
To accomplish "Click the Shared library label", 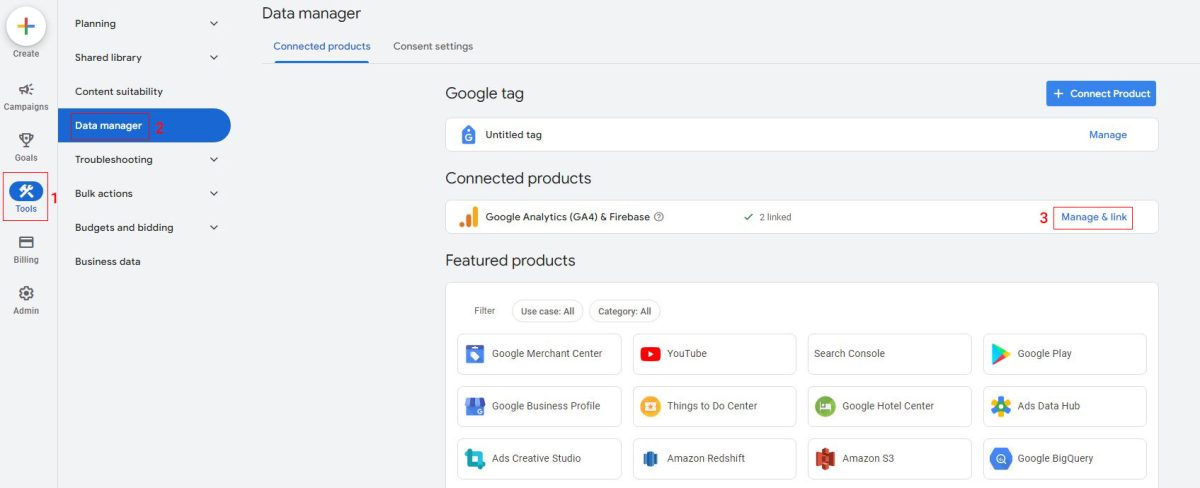I will [108, 58].
